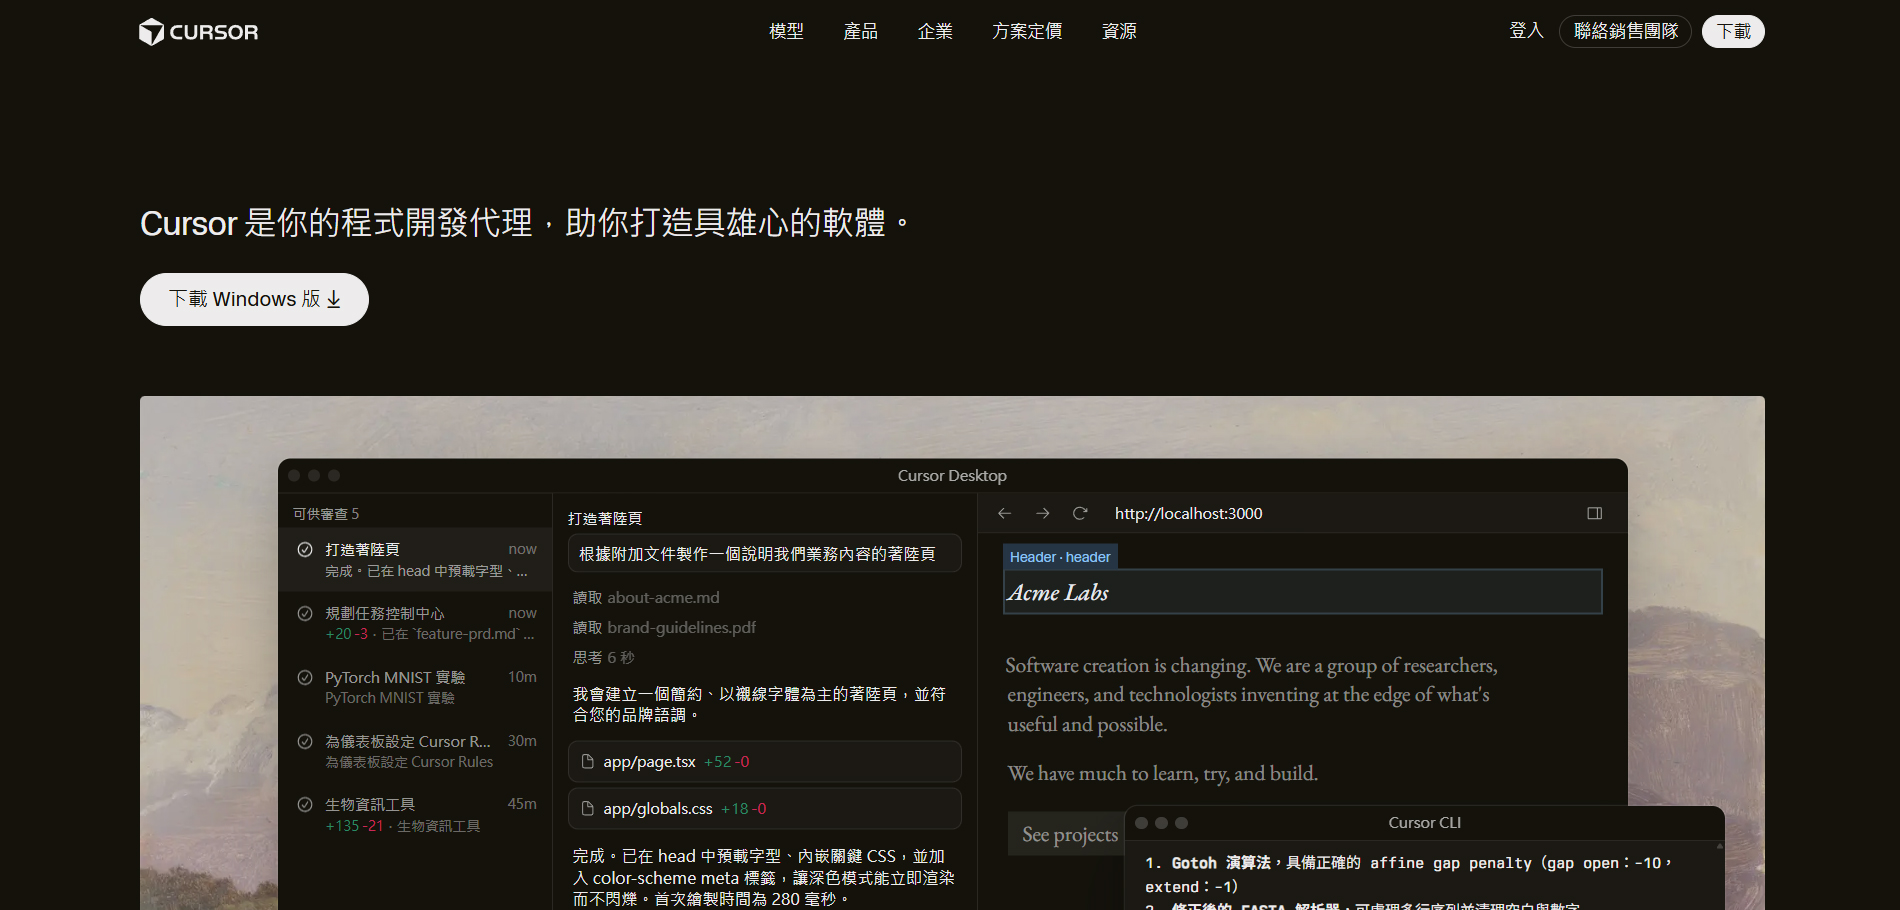Click the 讀取 about-acme.md line

click(x=646, y=597)
